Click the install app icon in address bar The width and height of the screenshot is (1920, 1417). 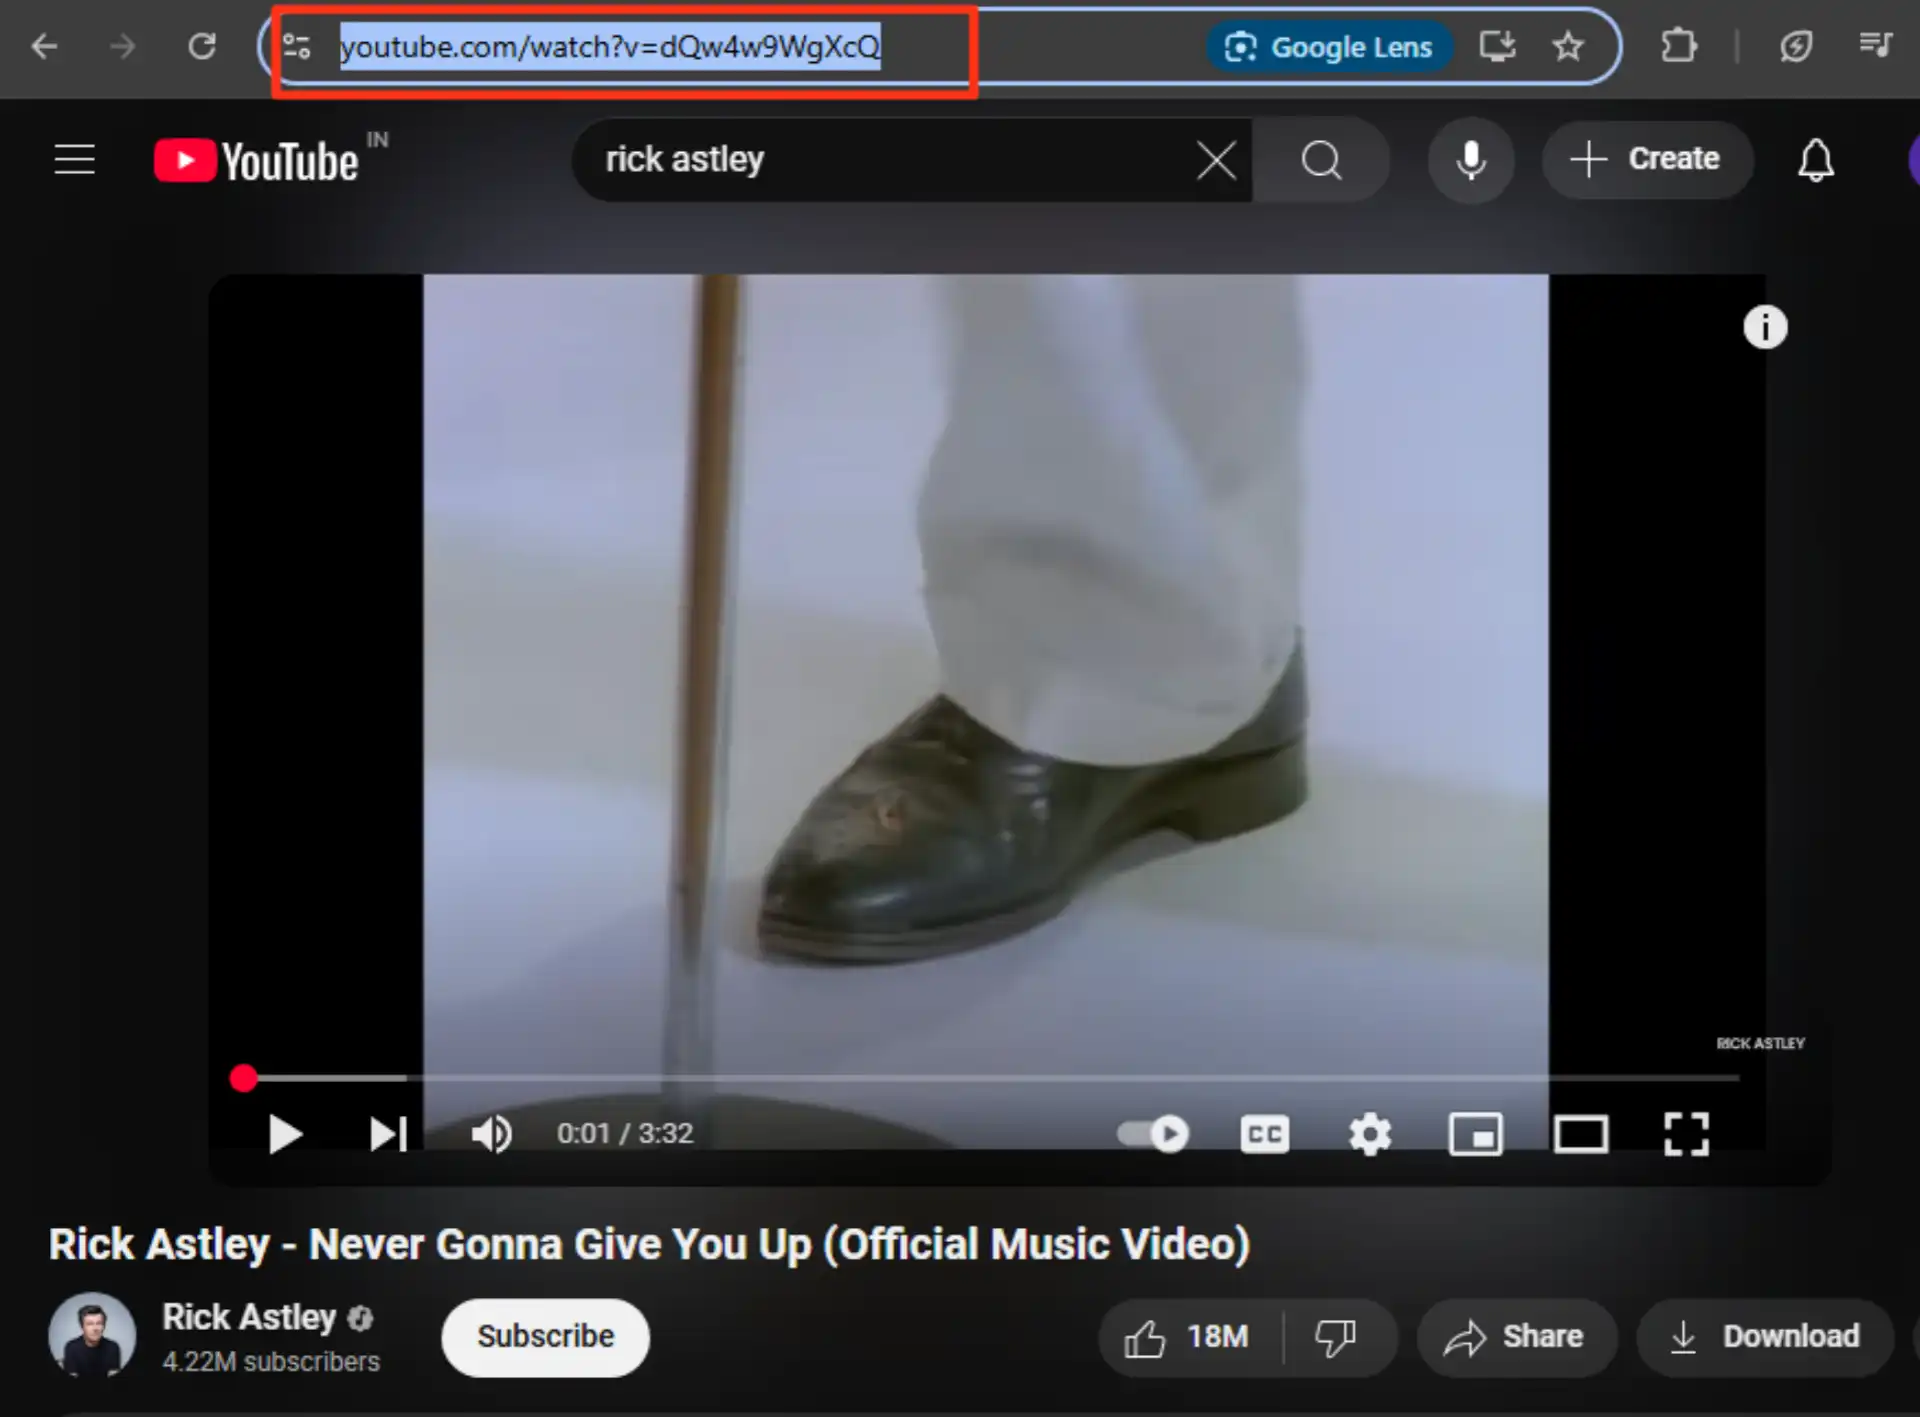1497,46
